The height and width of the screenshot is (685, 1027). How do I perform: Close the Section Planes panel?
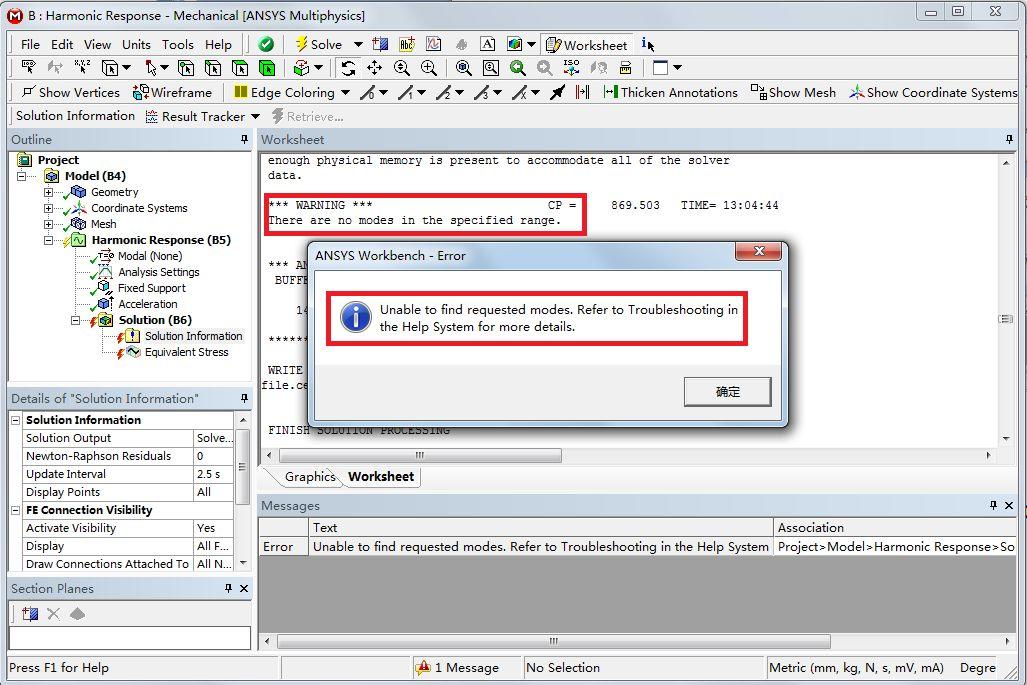coord(244,588)
